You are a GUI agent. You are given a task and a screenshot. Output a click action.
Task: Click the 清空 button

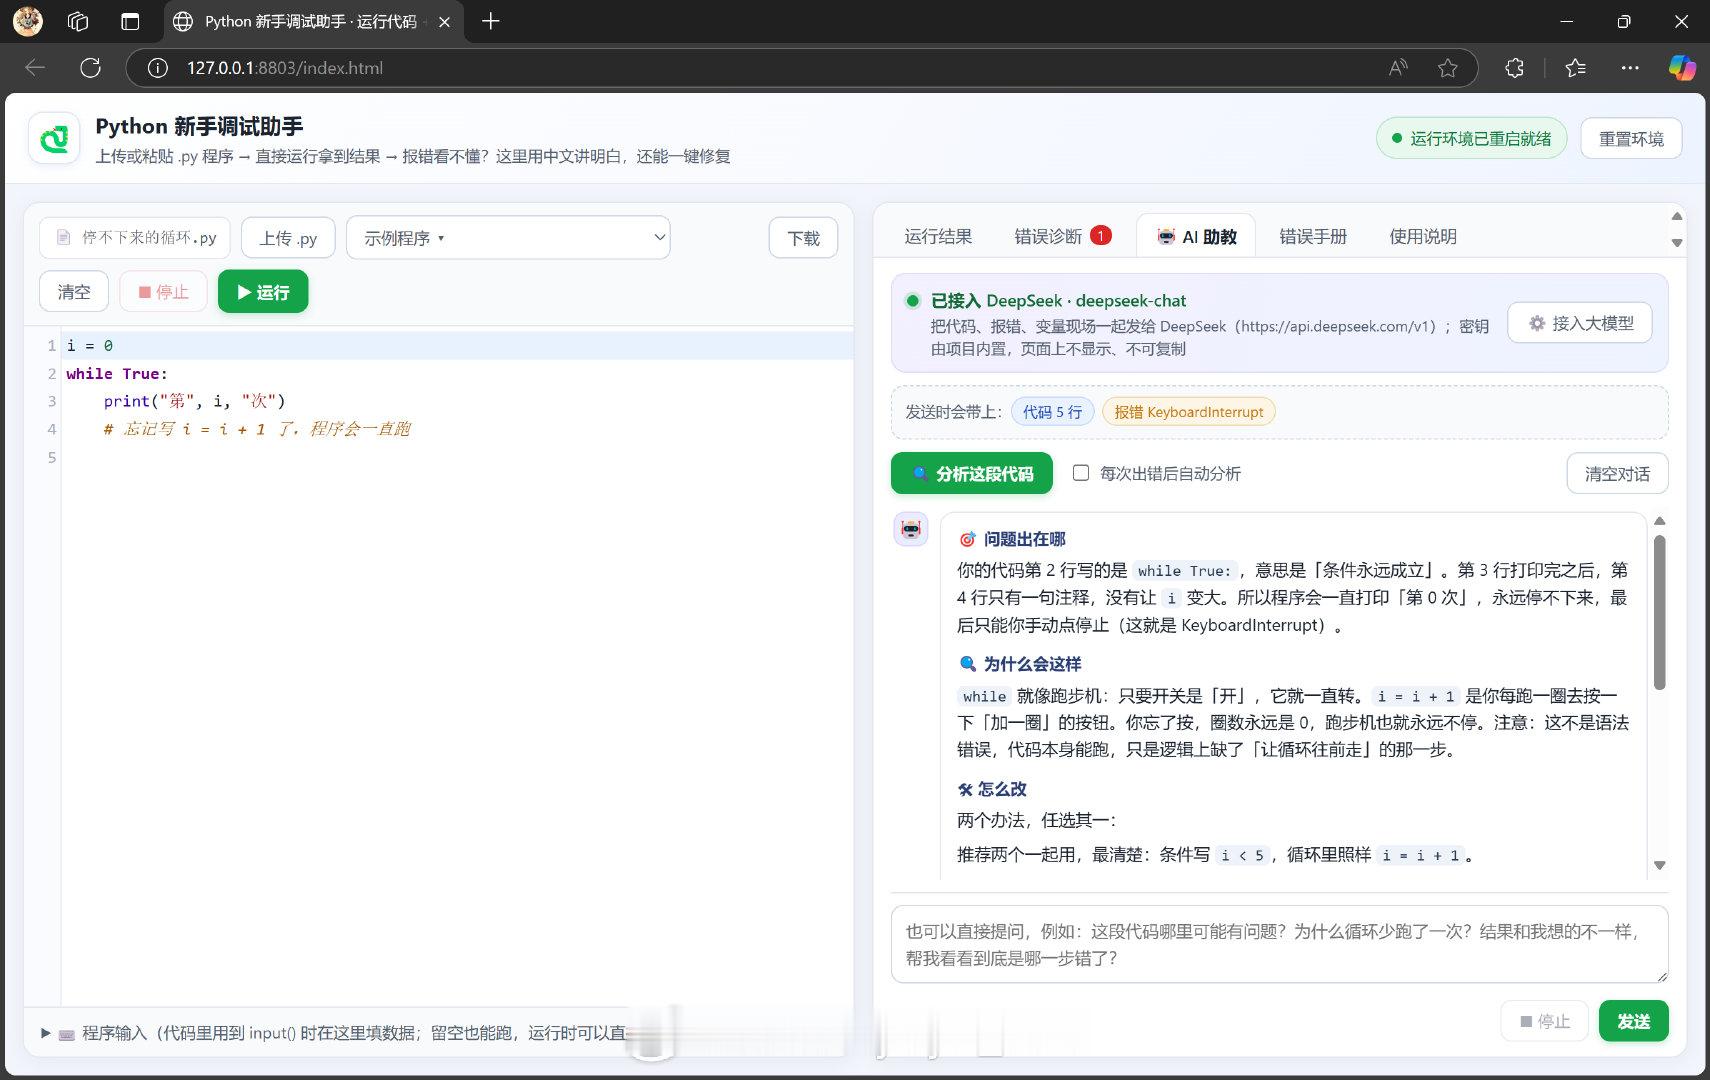[x=74, y=292]
